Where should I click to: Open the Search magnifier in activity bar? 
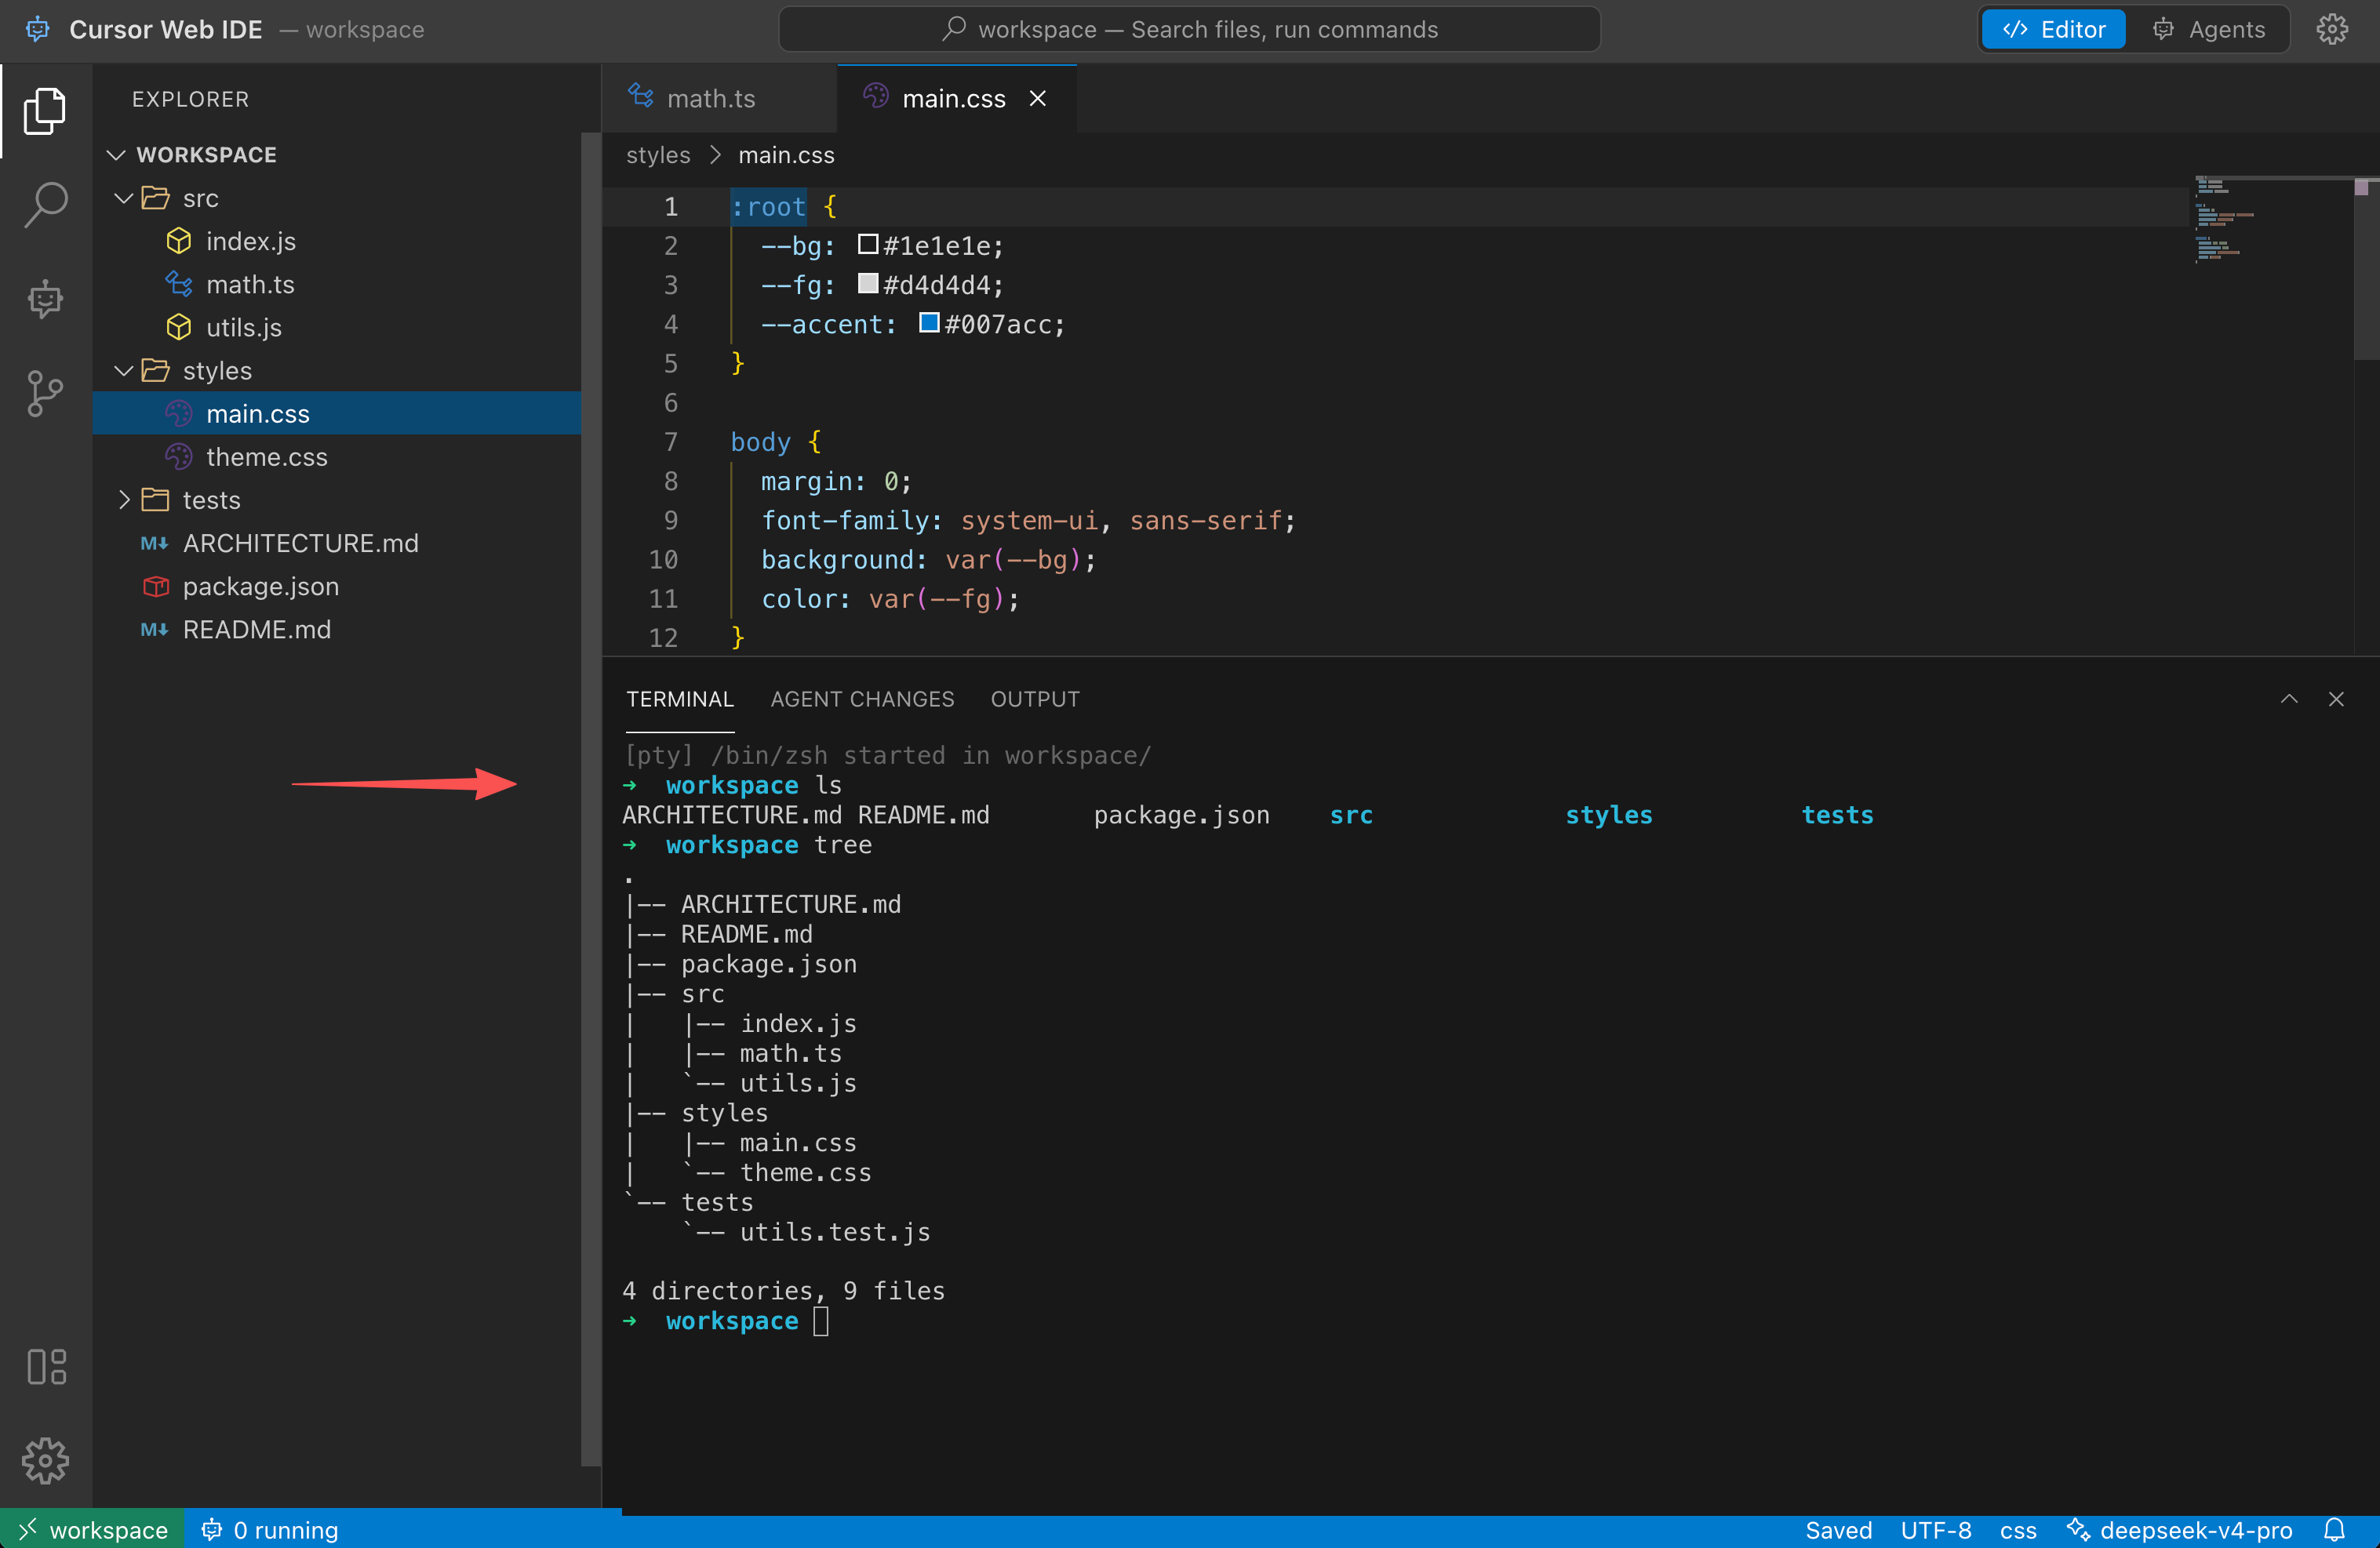(45, 205)
